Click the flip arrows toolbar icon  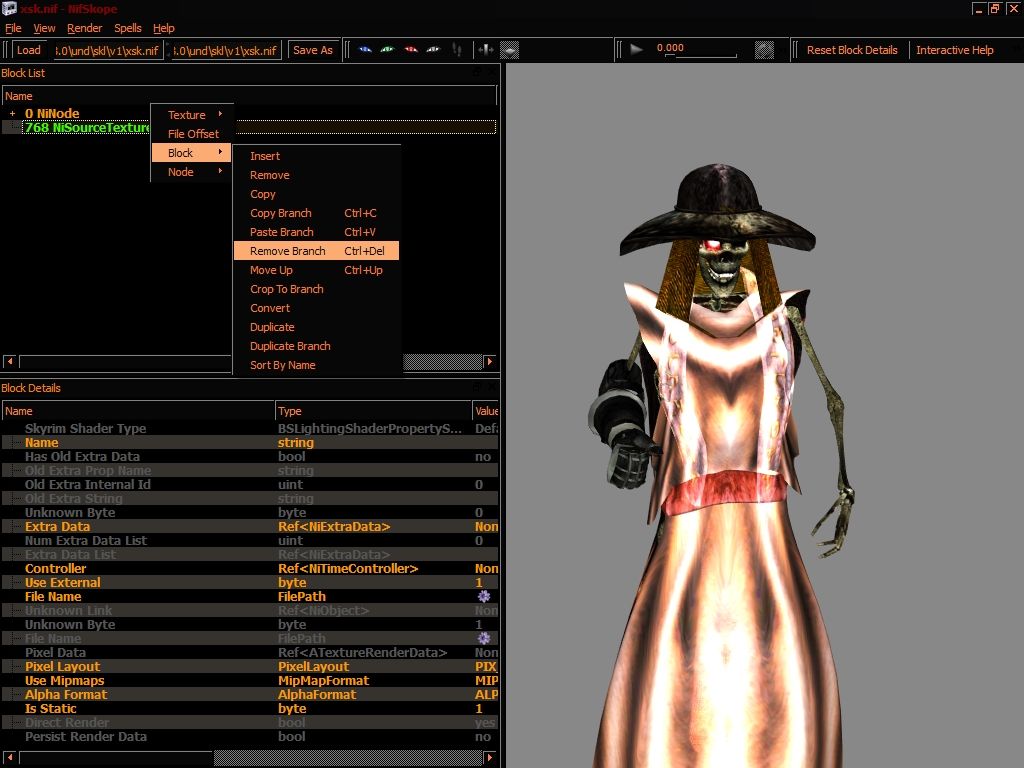point(485,50)
